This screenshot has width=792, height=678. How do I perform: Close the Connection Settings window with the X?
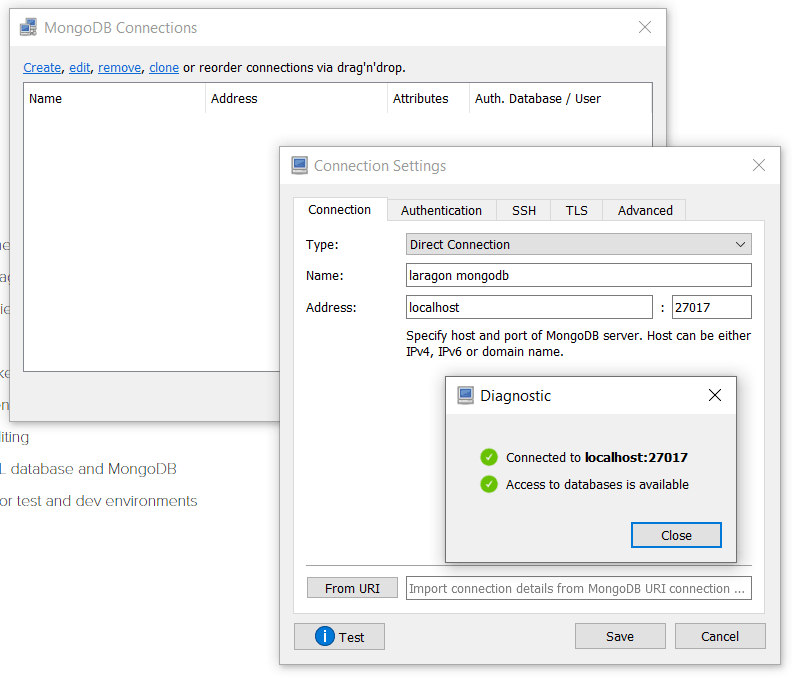(759, 165)
